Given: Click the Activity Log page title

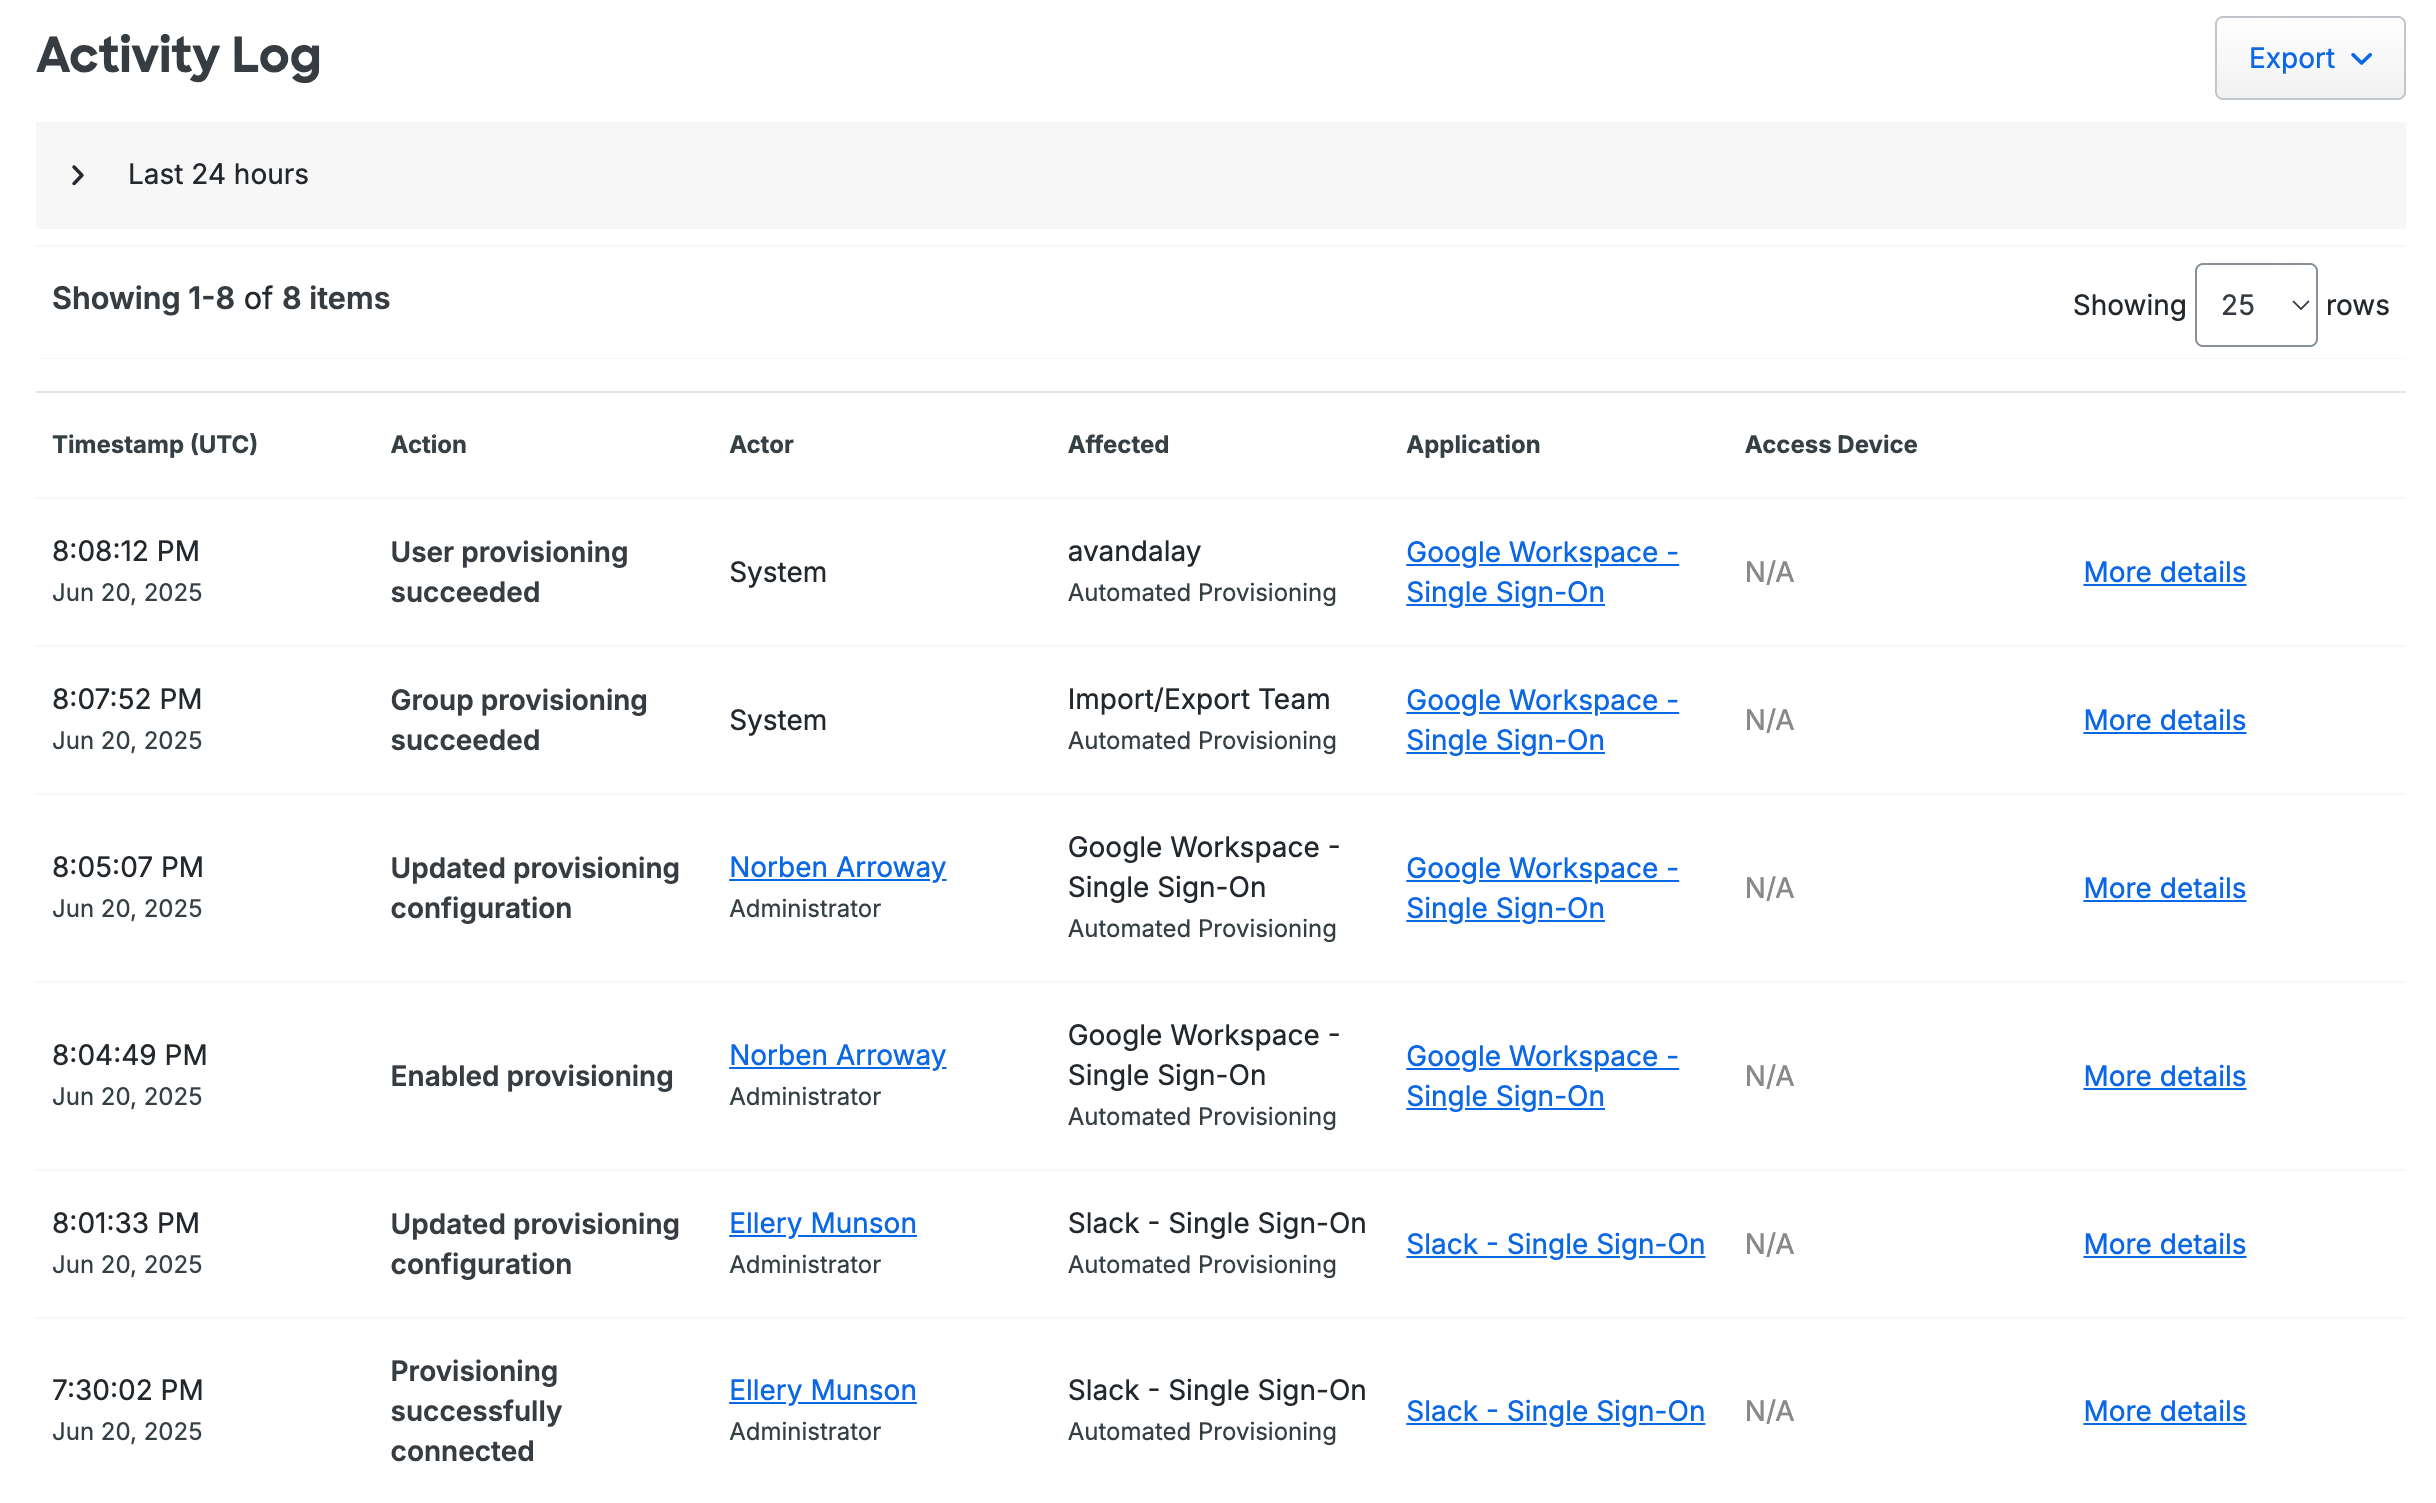Looking at the screenshot, I should pyautogui.click(x=179, y=57).
